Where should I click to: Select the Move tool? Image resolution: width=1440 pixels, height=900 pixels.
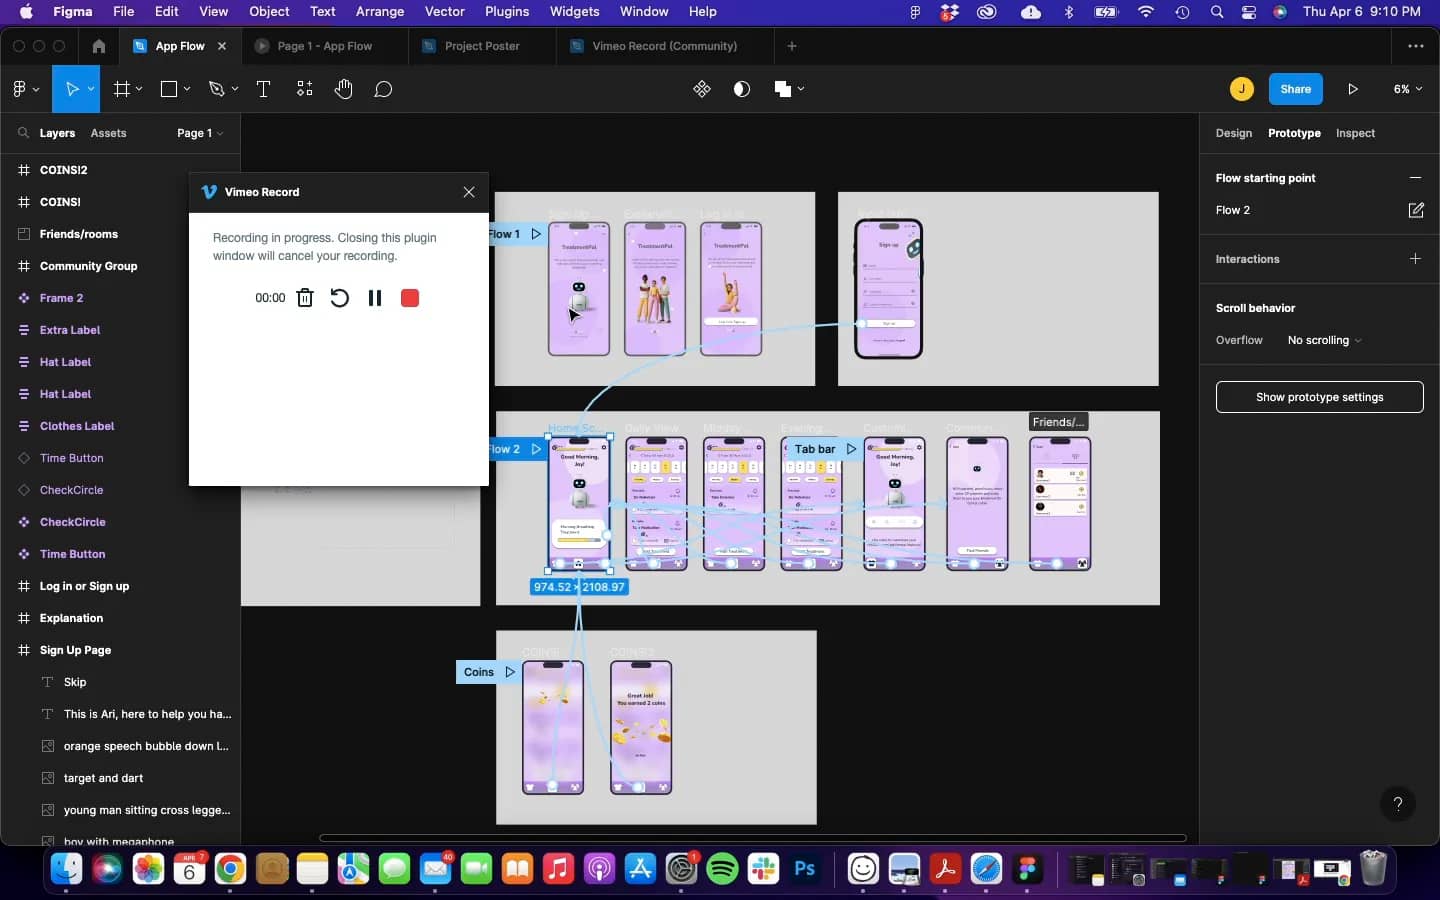72,89
